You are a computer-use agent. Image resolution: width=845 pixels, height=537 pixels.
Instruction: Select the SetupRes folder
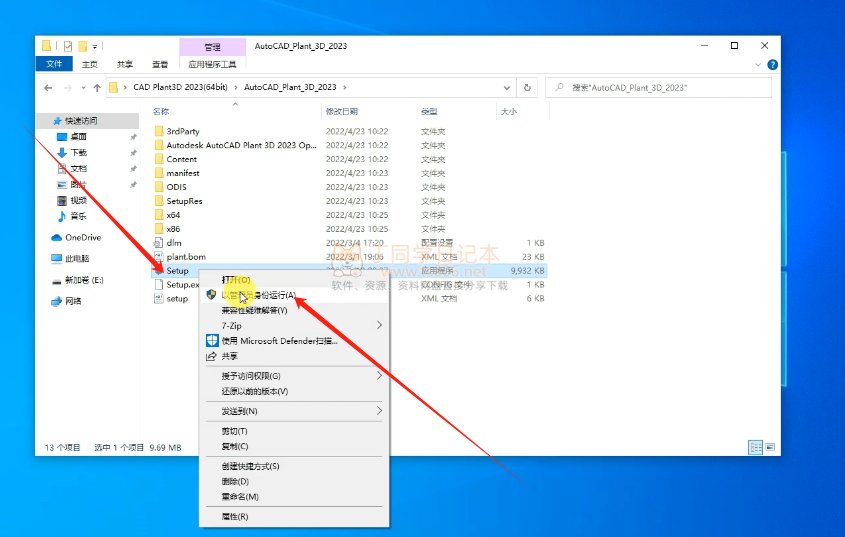[x=184, y=202]
